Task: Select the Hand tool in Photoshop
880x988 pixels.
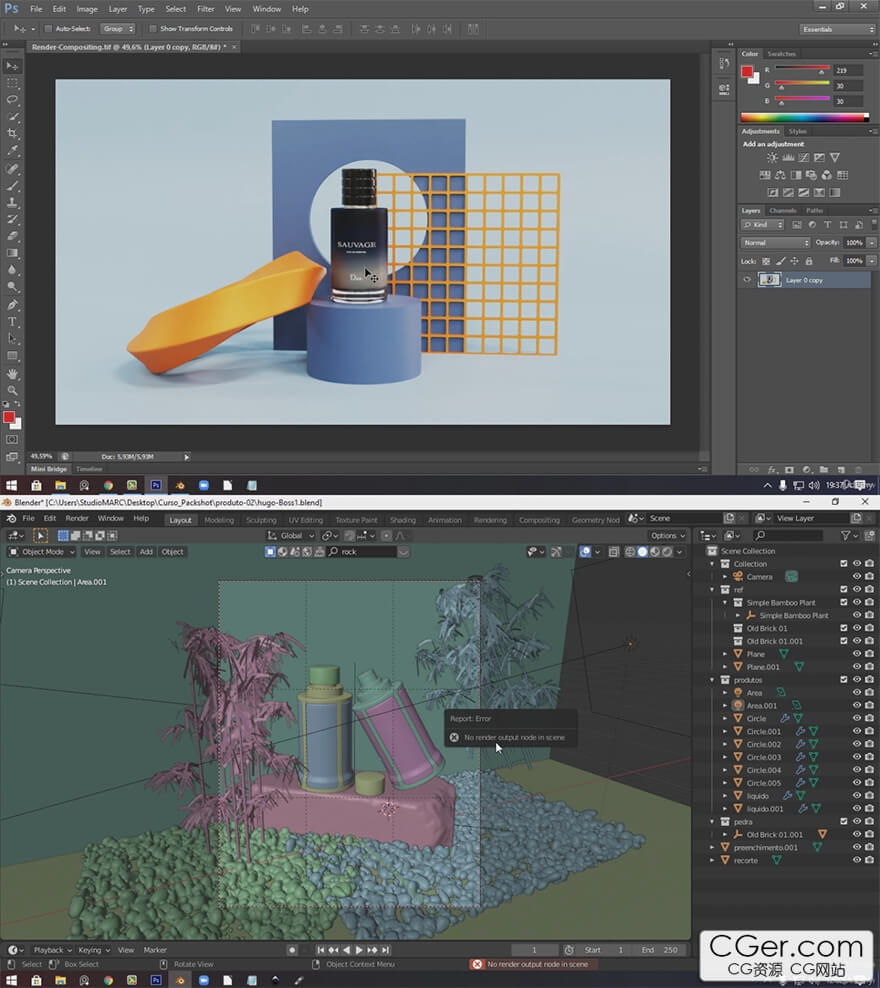Action: click(x=12, y=374)
